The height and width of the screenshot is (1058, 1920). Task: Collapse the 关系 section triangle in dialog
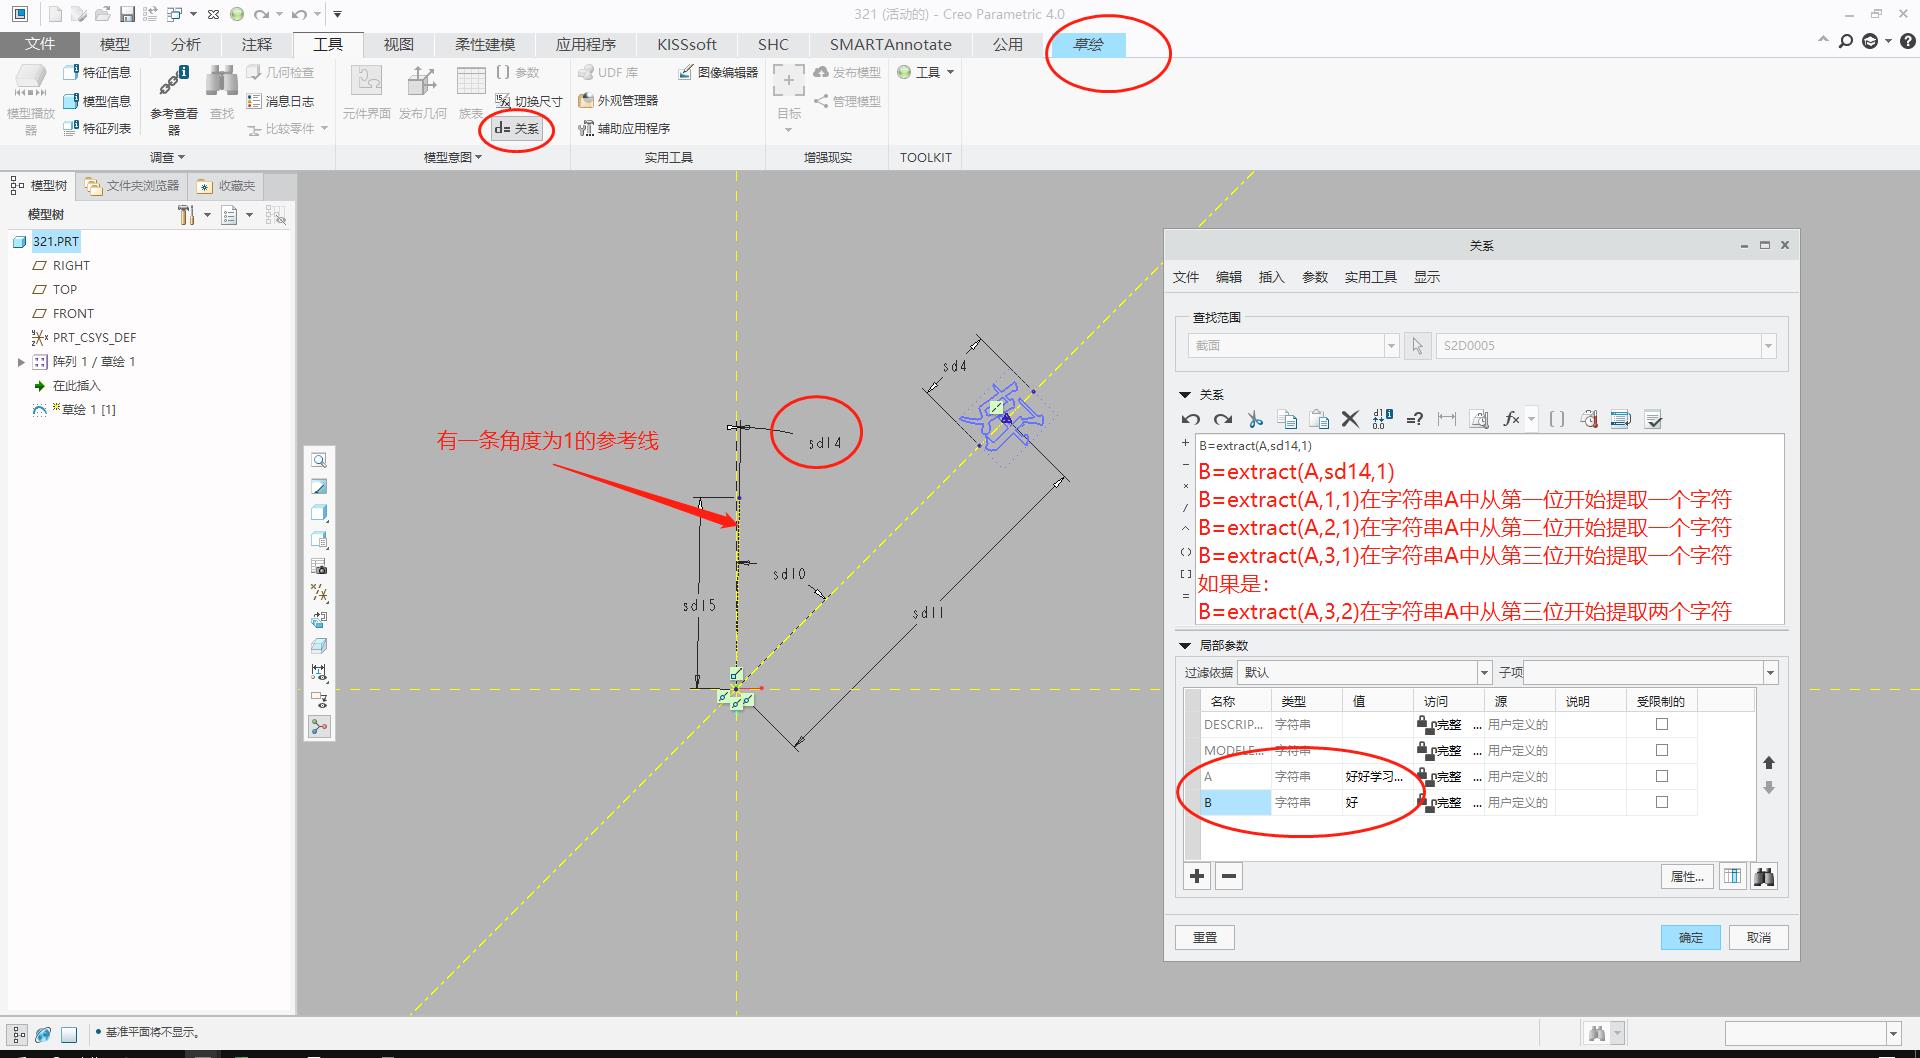click(1185, 395)
